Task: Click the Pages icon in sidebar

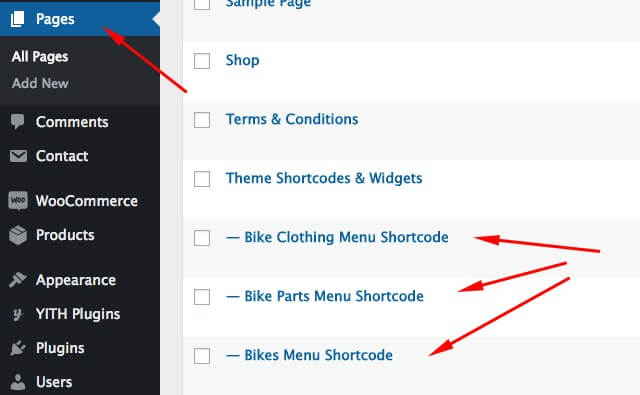Action: (18, 19)
